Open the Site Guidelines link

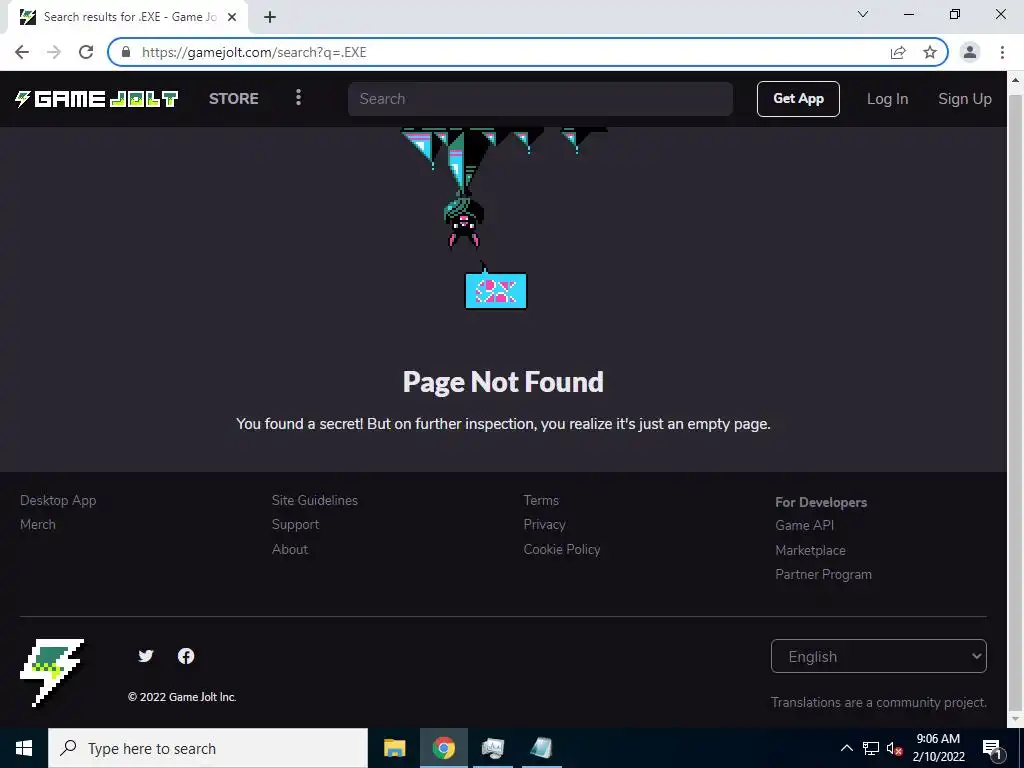click(315, 500)
